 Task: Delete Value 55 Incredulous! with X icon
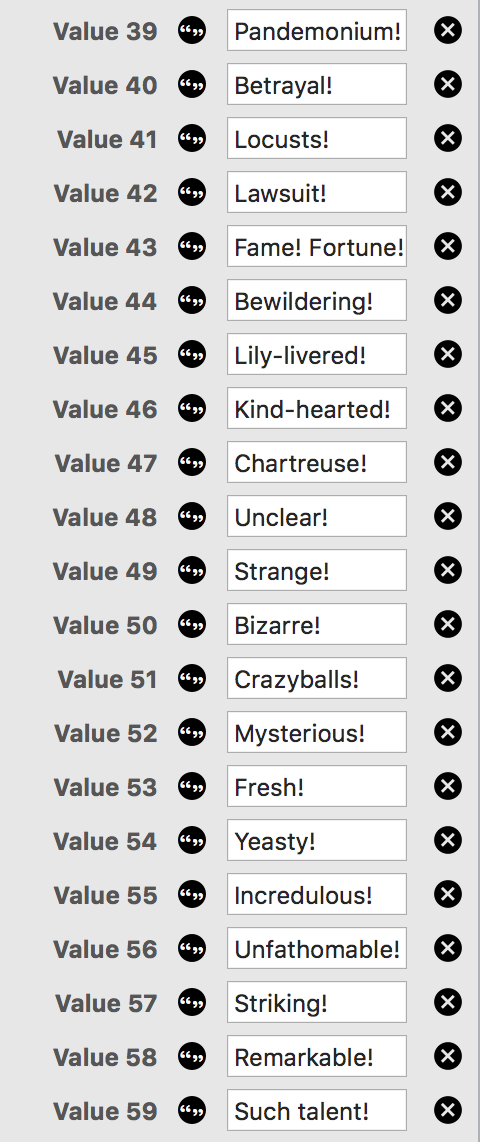[448, 894]
